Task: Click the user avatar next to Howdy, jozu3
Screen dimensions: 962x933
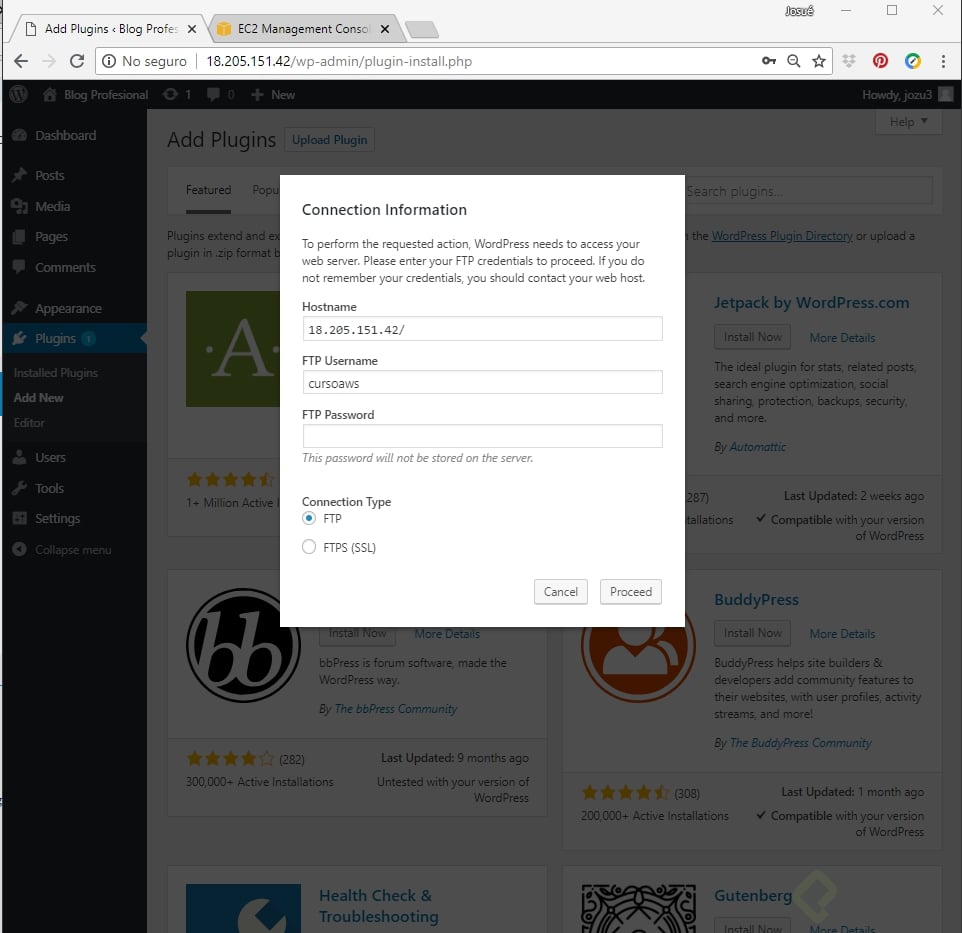Action: point(946,94)
